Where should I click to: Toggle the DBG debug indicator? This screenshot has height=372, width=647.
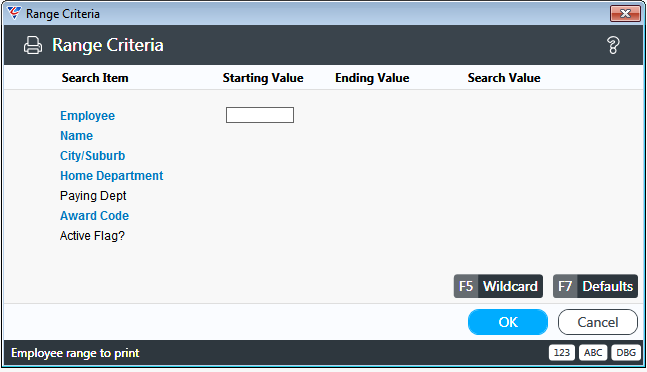[x=626, y=353]
